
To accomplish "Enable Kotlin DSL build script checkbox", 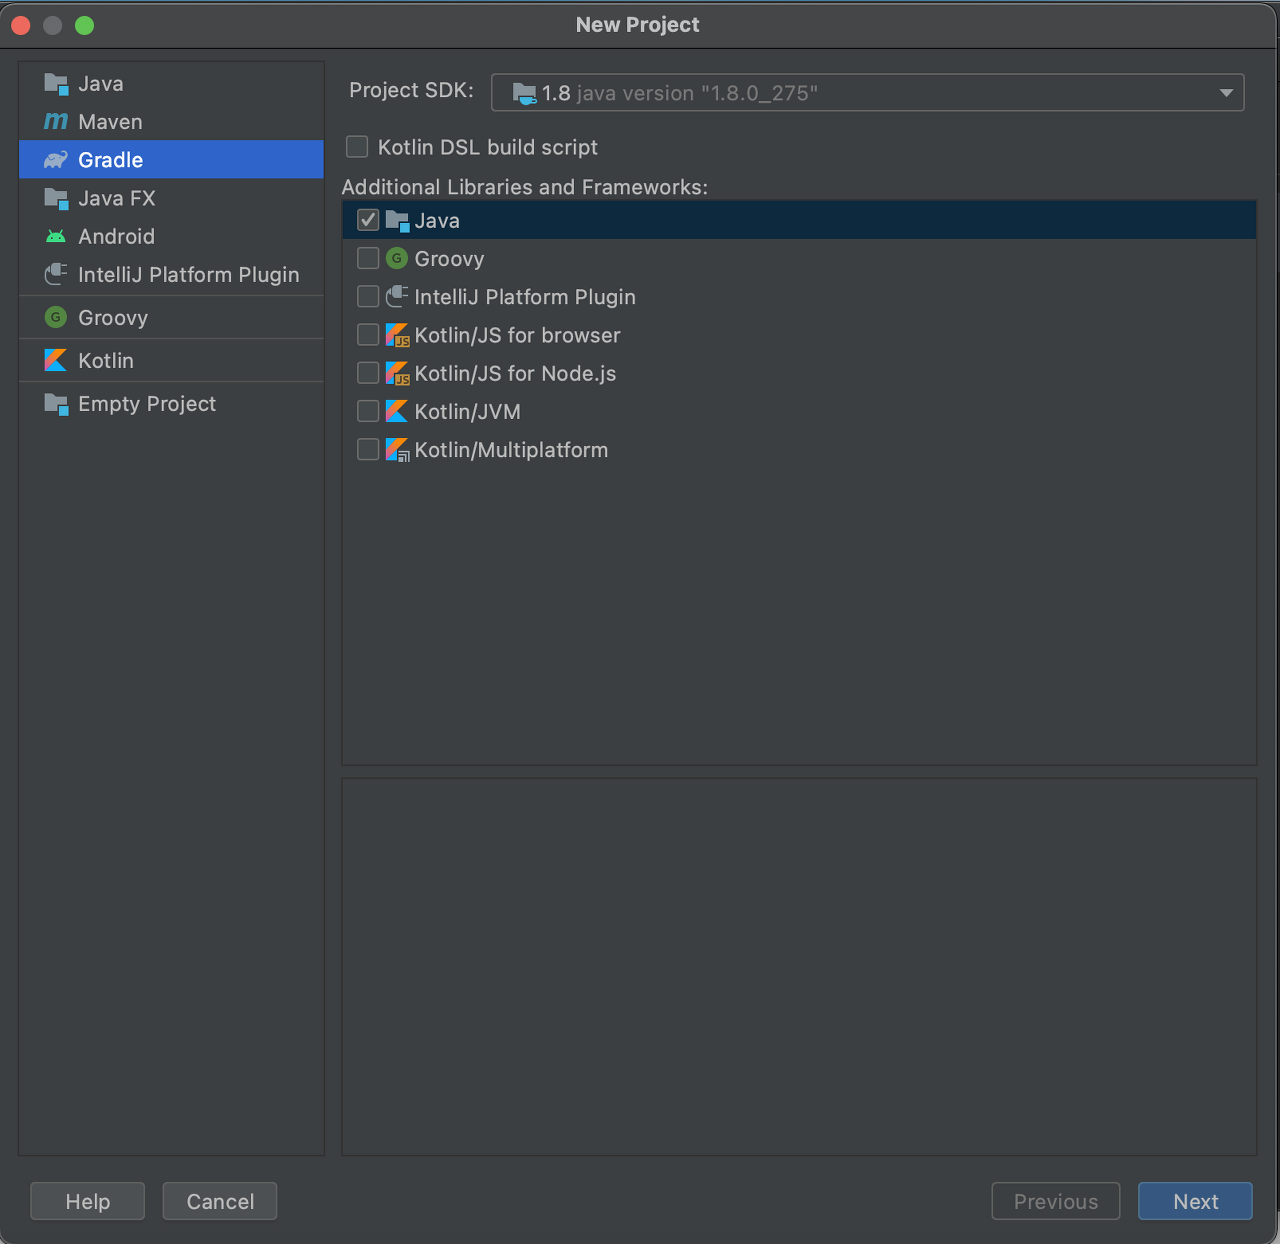I will tap(357, 147).
